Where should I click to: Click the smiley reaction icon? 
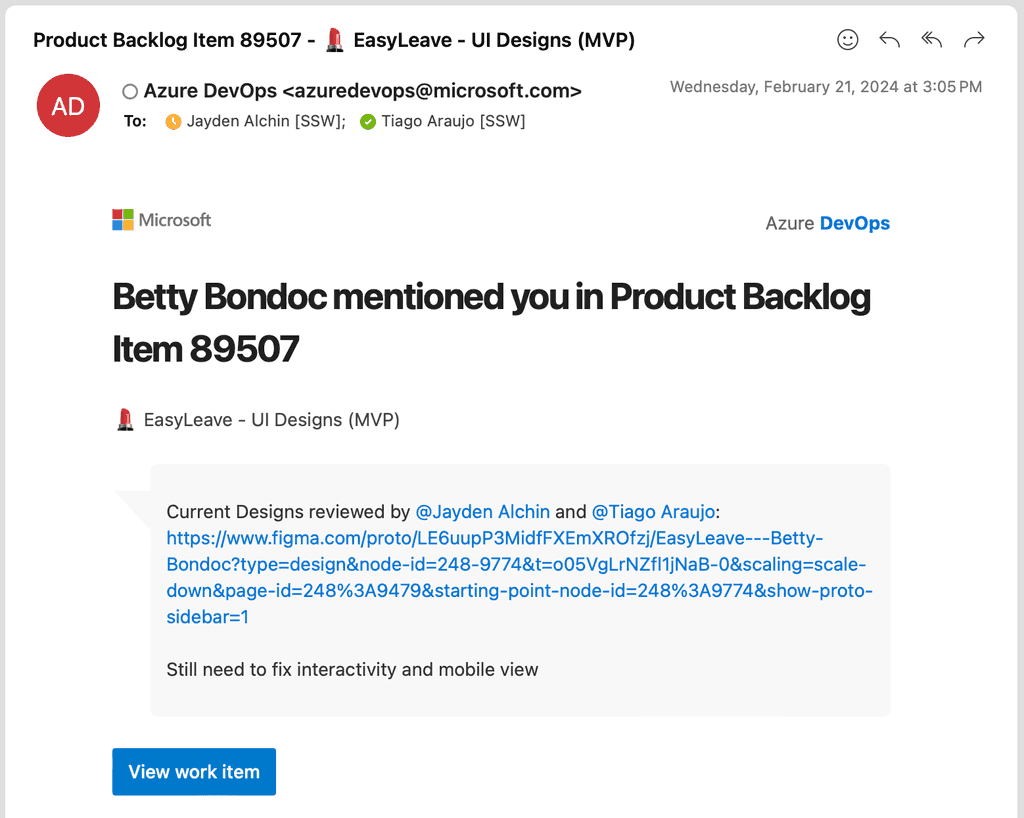coord(847,40)
